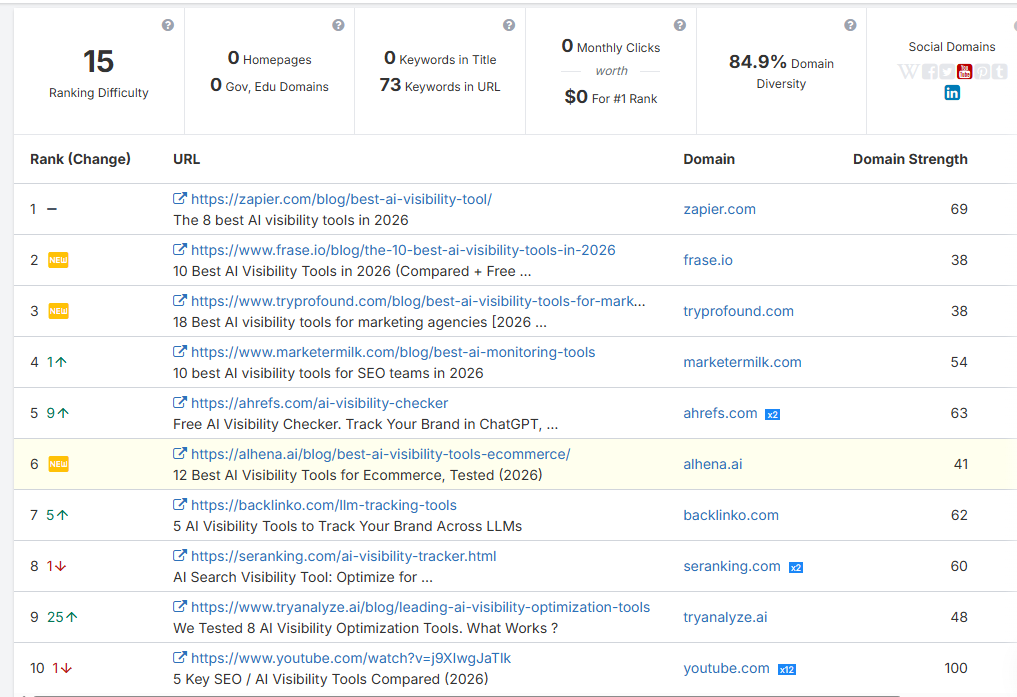Click the Pinterest social domain icon

pyautogui.click(x=982, y=71)
